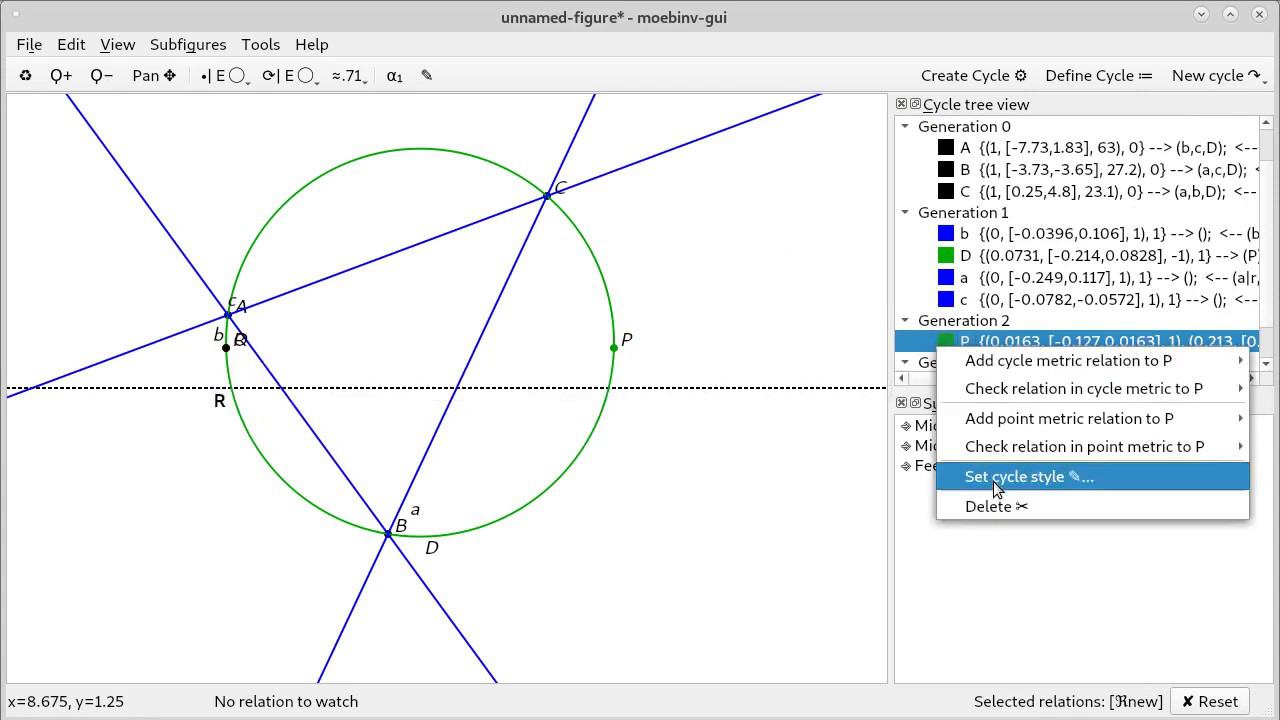Zoom in with the Q+ tool

pos(61,76)
